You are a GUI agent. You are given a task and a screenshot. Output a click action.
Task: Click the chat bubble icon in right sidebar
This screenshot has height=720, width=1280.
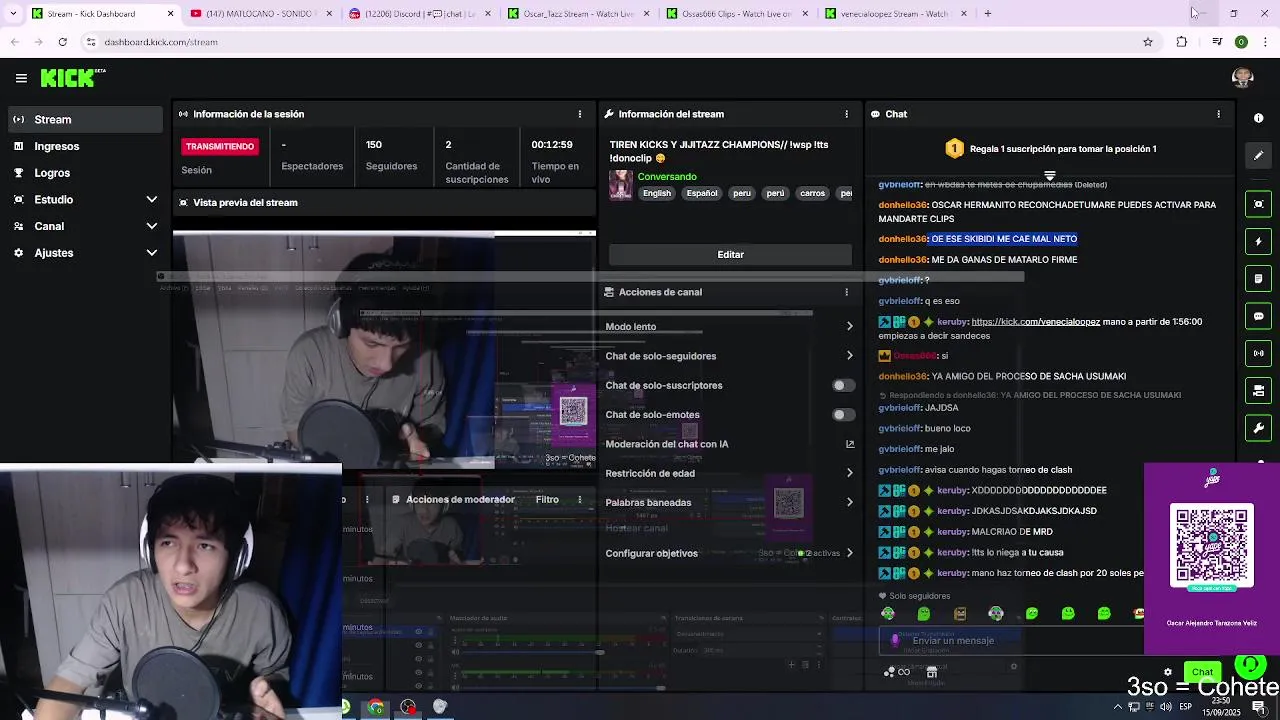(1258, 316)
